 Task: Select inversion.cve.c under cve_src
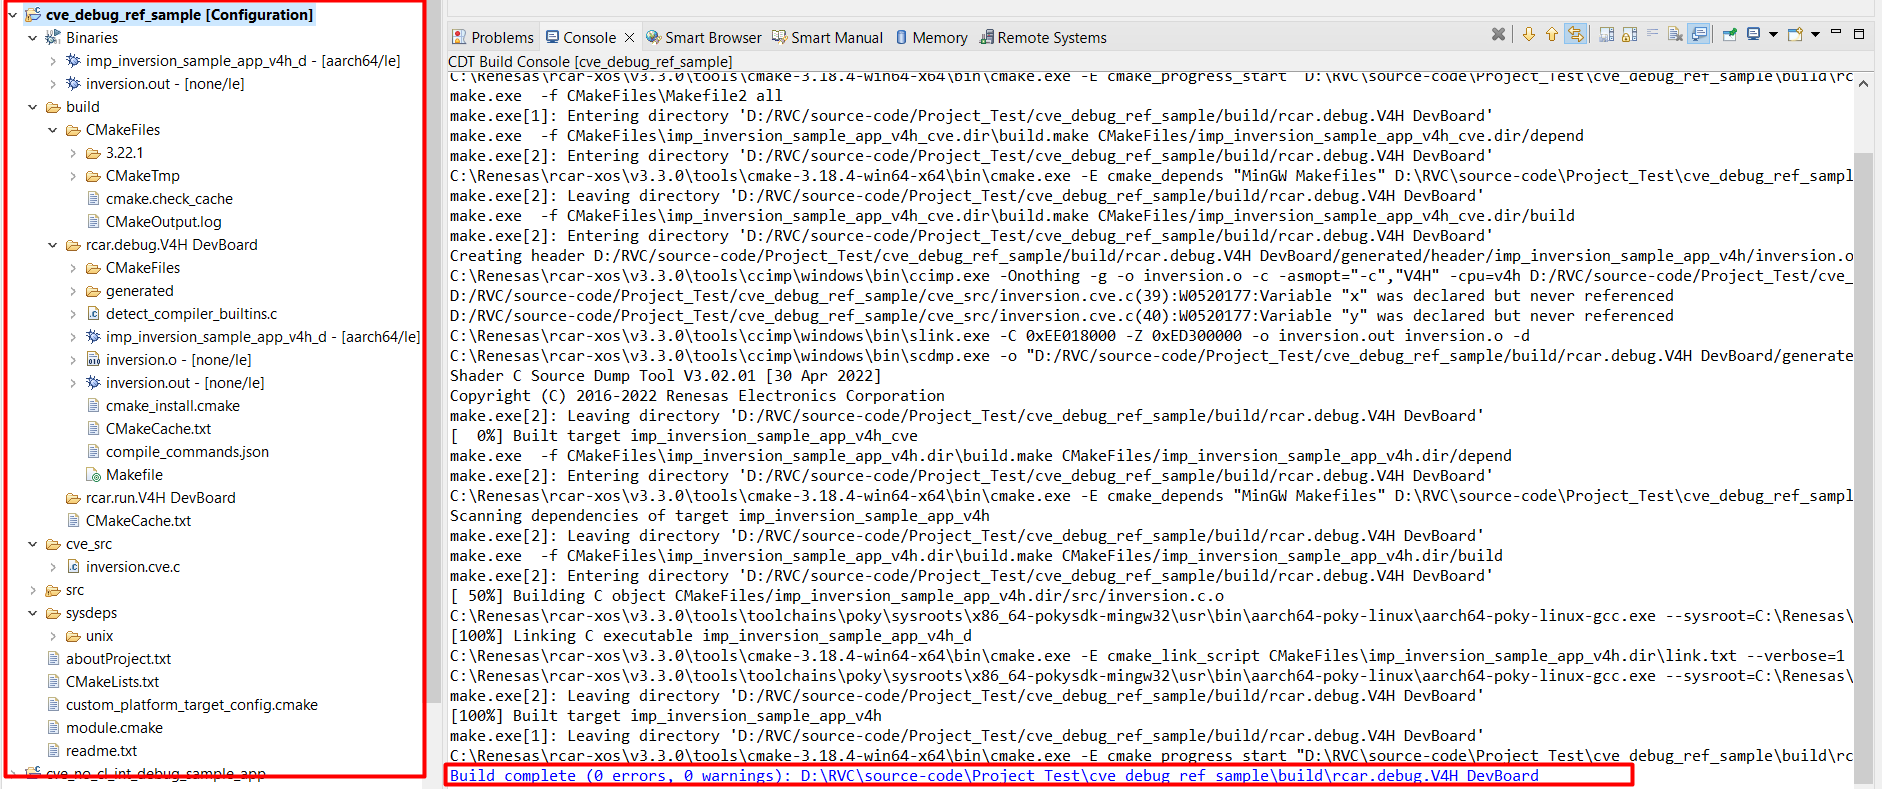click(133, 567)
